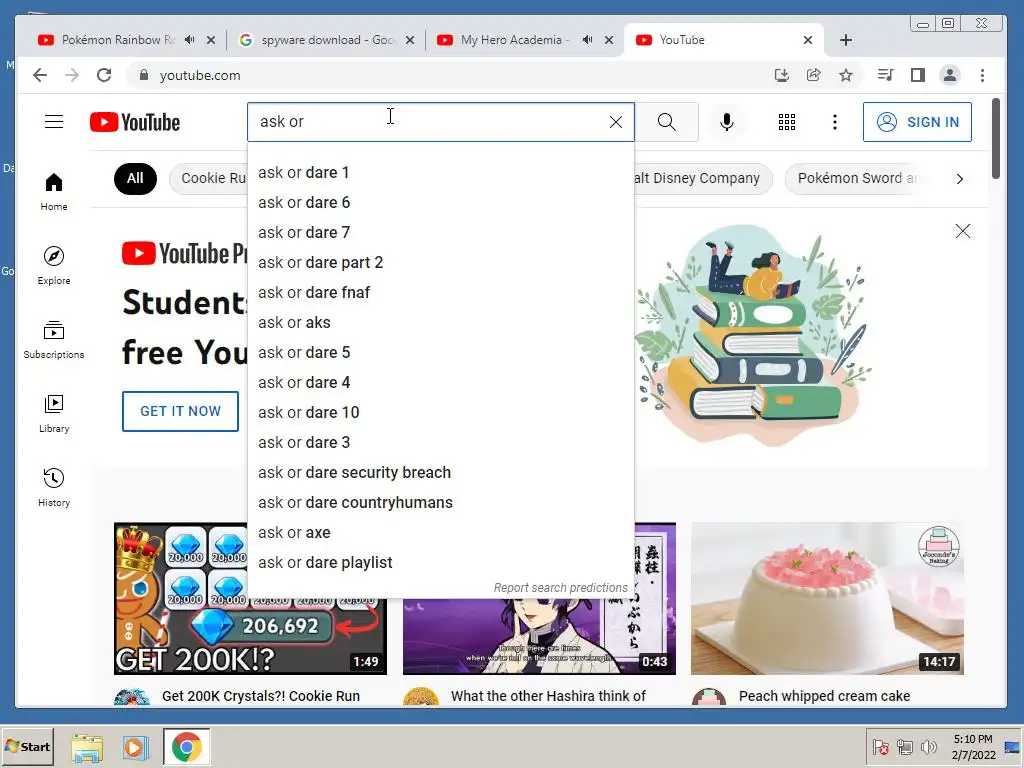Screen dimensions: 1024x768
Task: Pick 'ask or dare playlist' suggestion
Action: tap(441, 563)
